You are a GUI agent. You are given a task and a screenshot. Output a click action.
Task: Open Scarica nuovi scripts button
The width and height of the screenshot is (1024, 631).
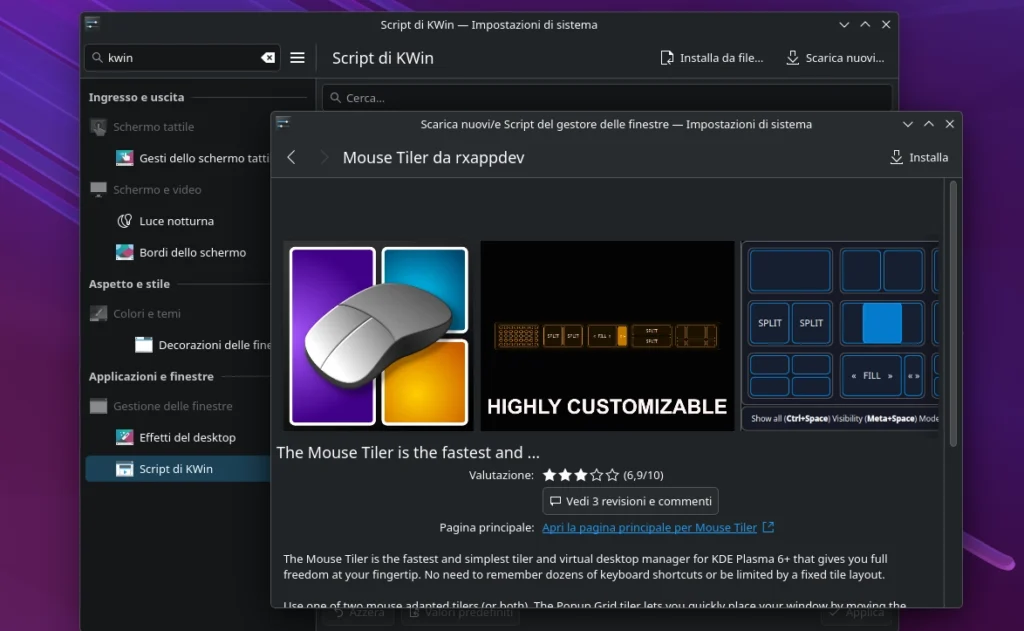835,58
